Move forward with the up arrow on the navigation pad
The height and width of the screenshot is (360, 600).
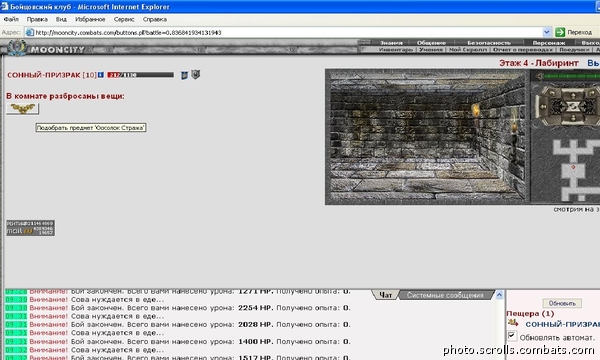pyautogui.click(x=573, y=95)
